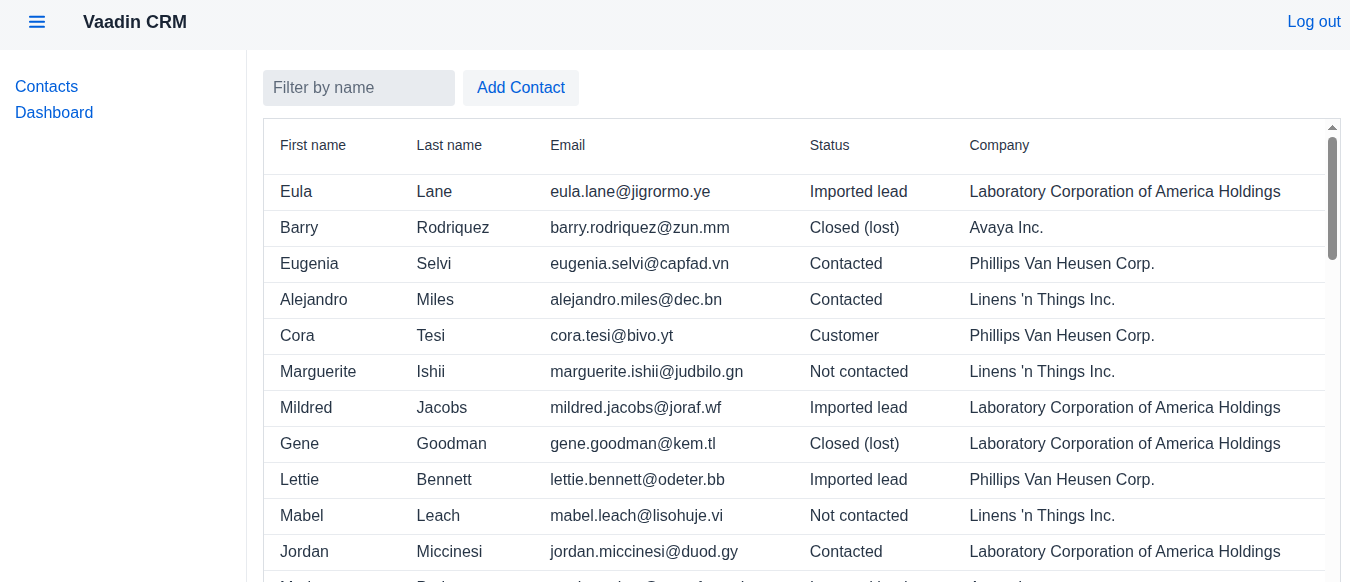
Task: Go to the Dashboard view
Action: (x=54, y=113)
